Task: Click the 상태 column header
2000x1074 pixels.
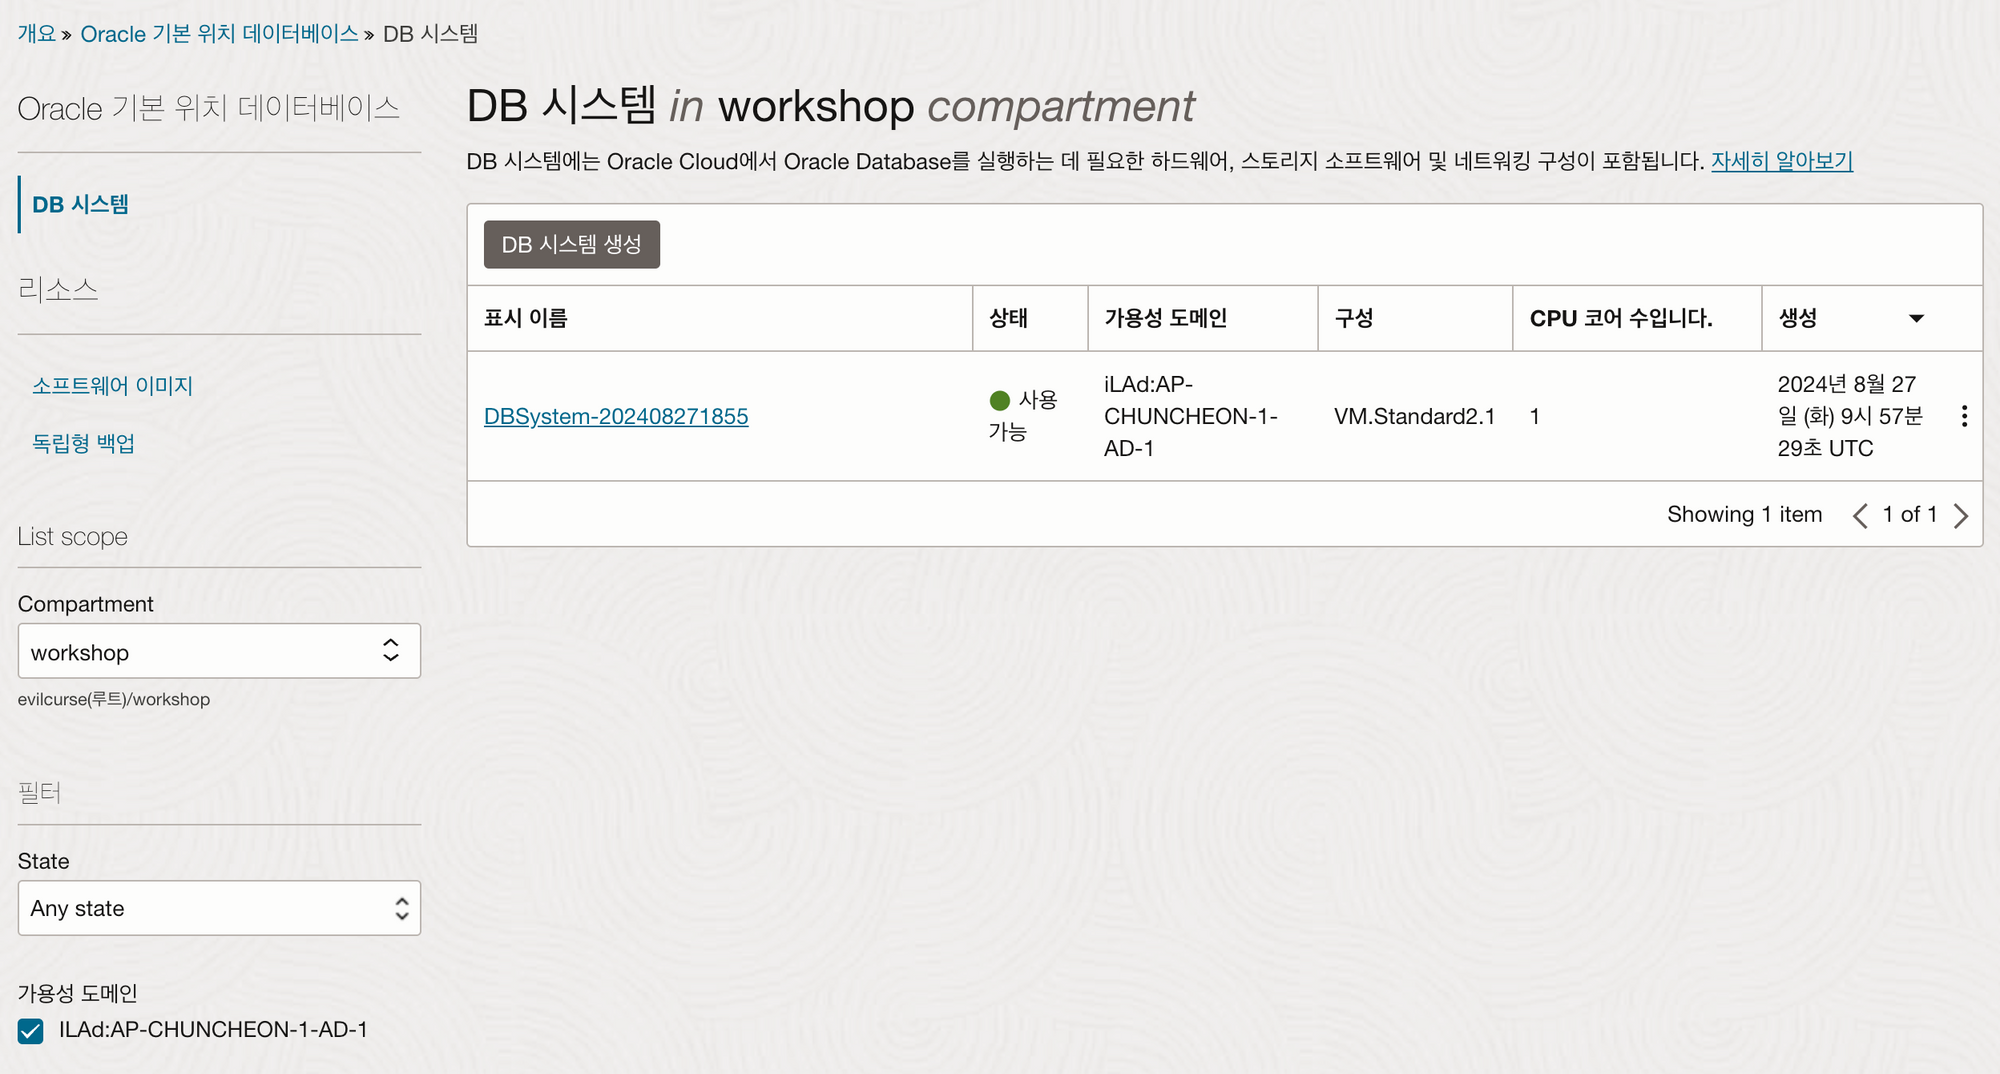Action: point(1008,319)
